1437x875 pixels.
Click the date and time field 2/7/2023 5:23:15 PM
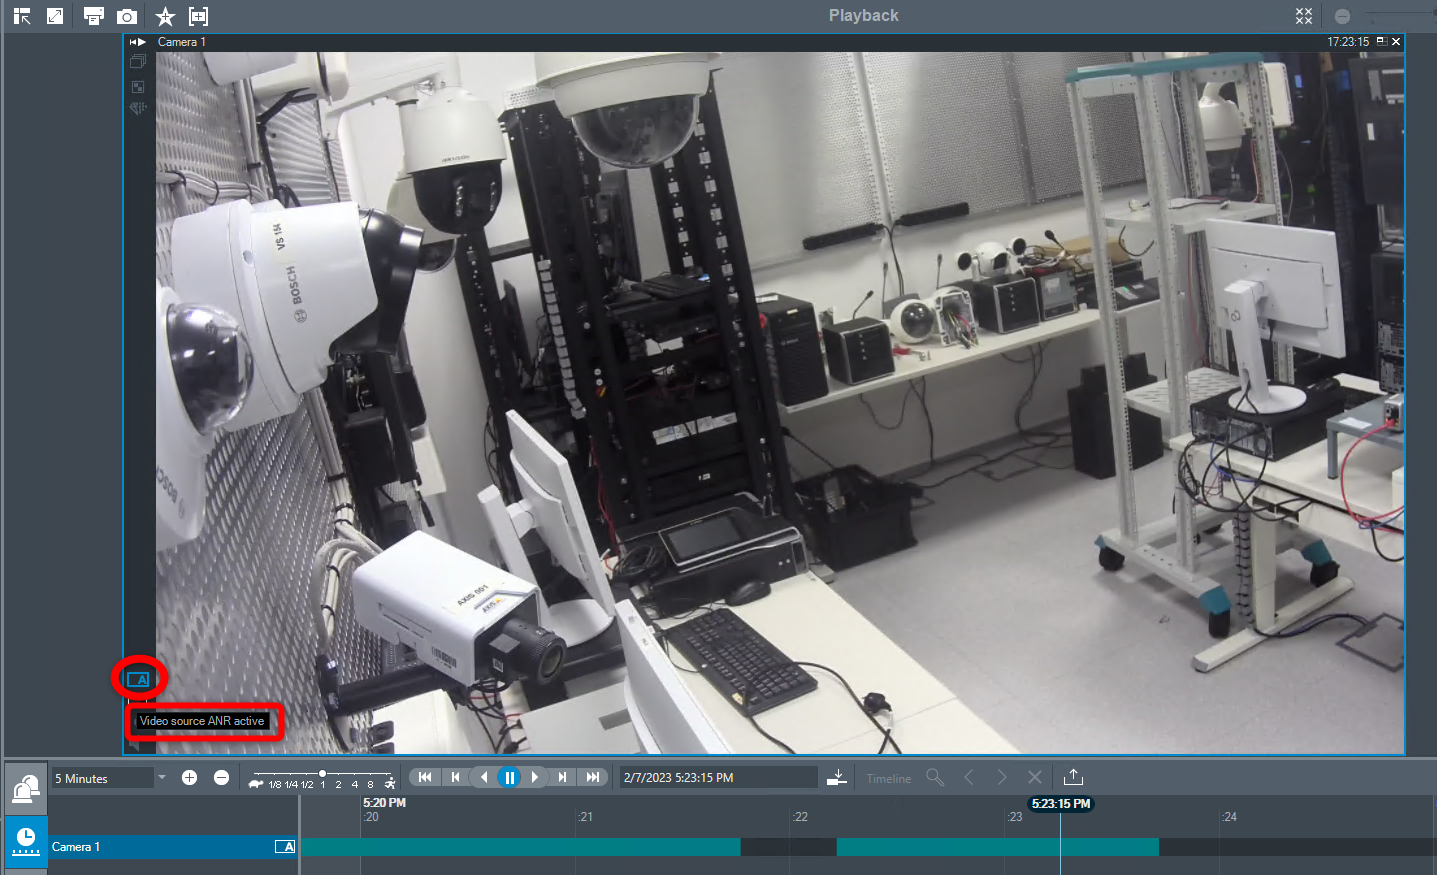718,777
